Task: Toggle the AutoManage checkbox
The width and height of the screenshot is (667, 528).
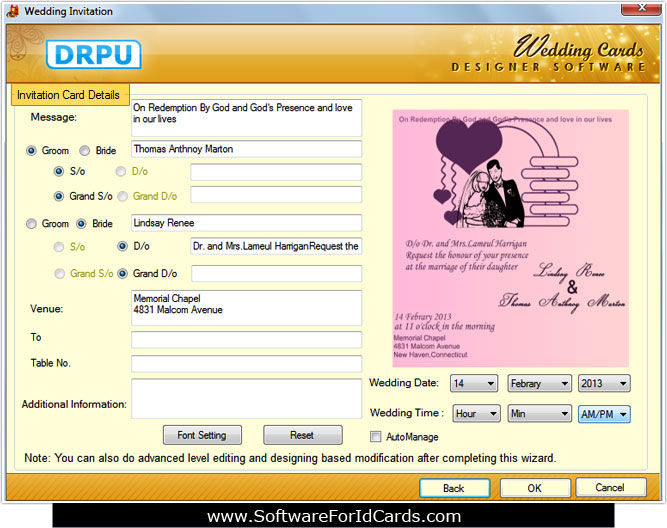Action: 376,437
